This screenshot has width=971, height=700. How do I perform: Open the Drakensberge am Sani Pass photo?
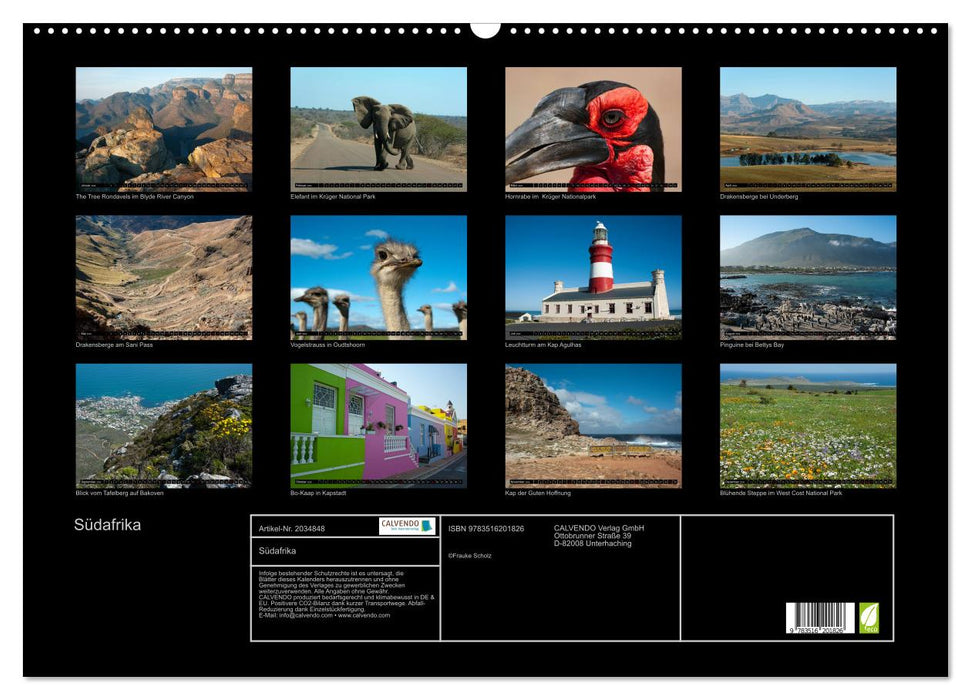tap(164, 277)
